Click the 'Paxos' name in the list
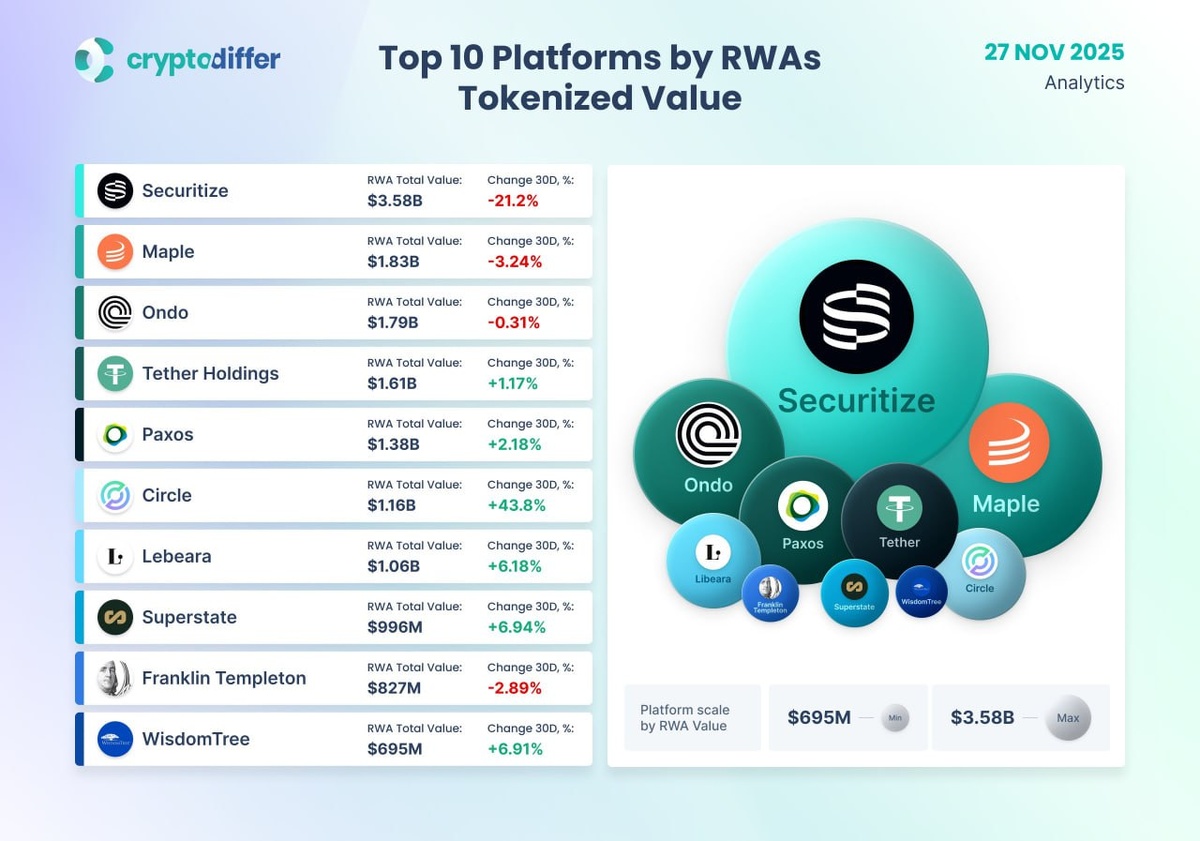The image size is (1200, 841). 168,435
